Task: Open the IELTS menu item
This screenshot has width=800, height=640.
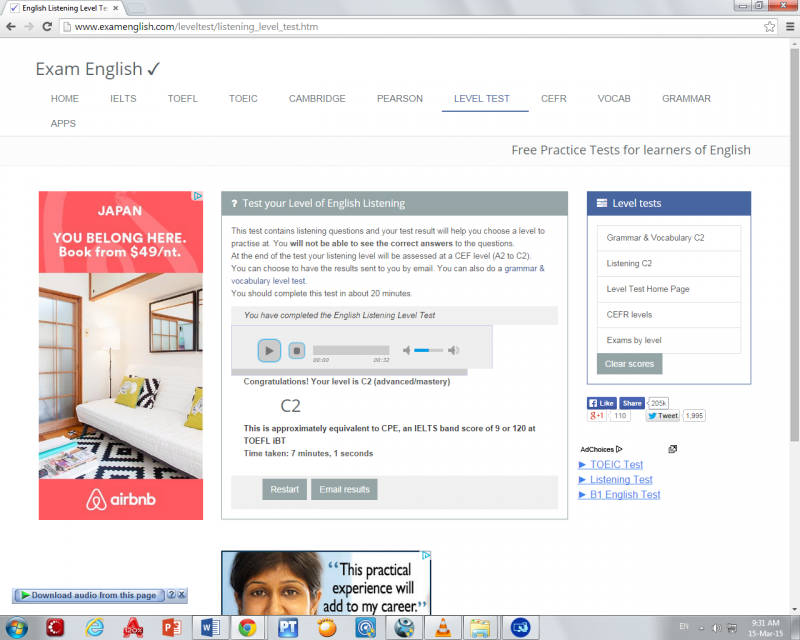Action: click(123, 99)
